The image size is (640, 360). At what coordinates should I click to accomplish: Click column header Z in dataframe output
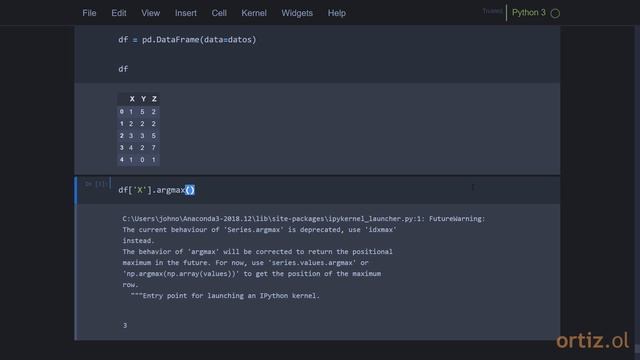click(154, 99)
